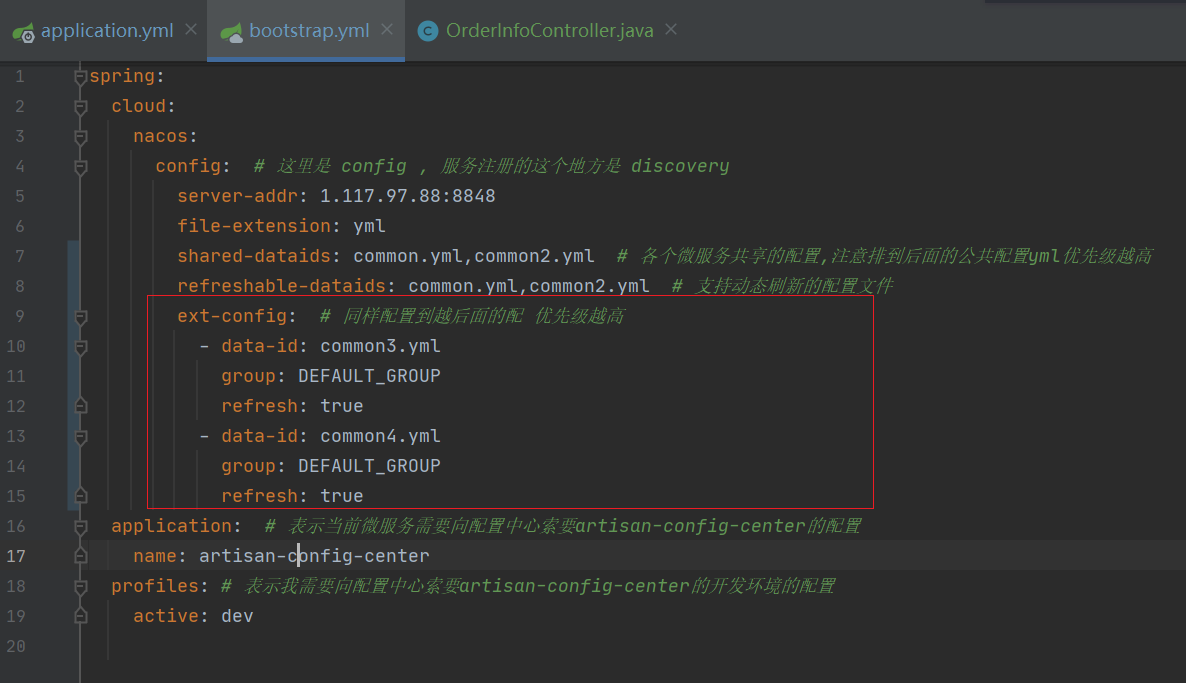This screenshot has height=683, width=1186.
Task: Click fold end marker on line 17
Action: pyautogui.click(x=80, y=556)
